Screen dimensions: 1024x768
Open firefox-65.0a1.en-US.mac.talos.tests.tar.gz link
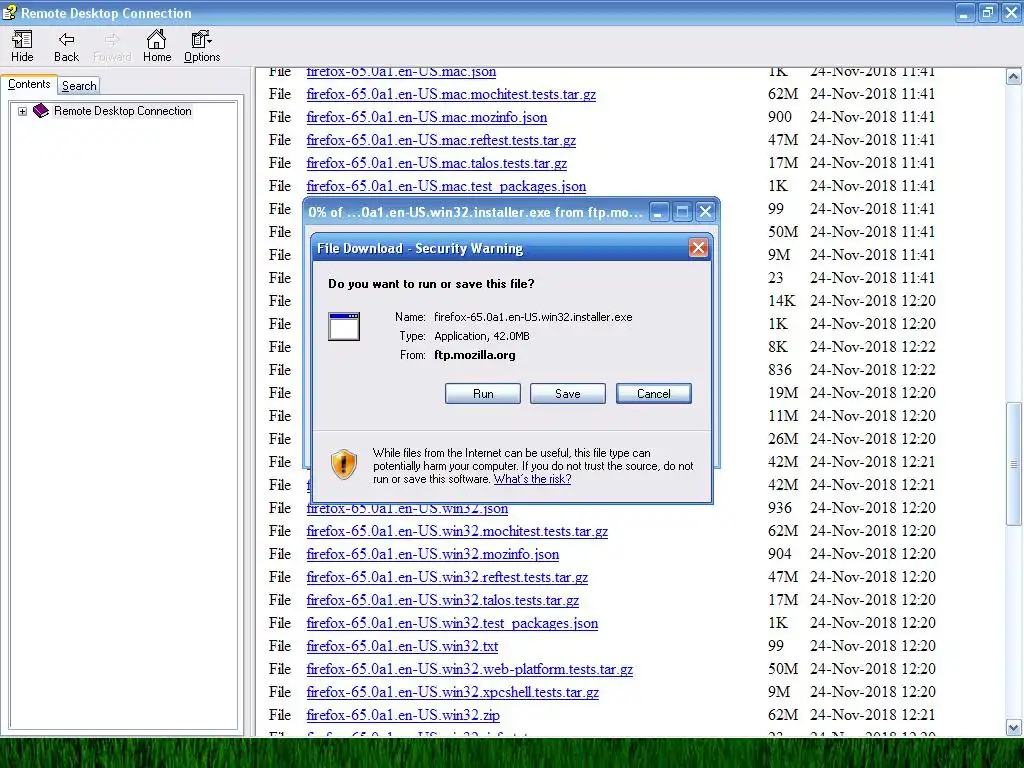[436, 163]
